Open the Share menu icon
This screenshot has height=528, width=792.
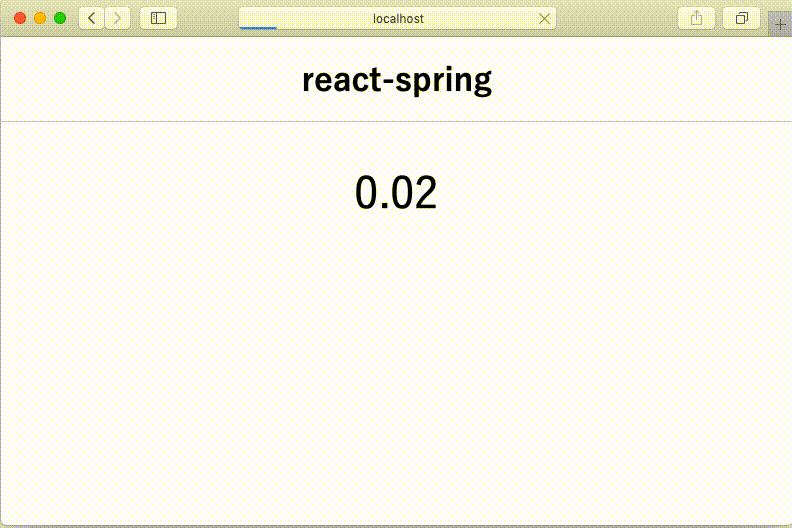[x=696, y=18]
